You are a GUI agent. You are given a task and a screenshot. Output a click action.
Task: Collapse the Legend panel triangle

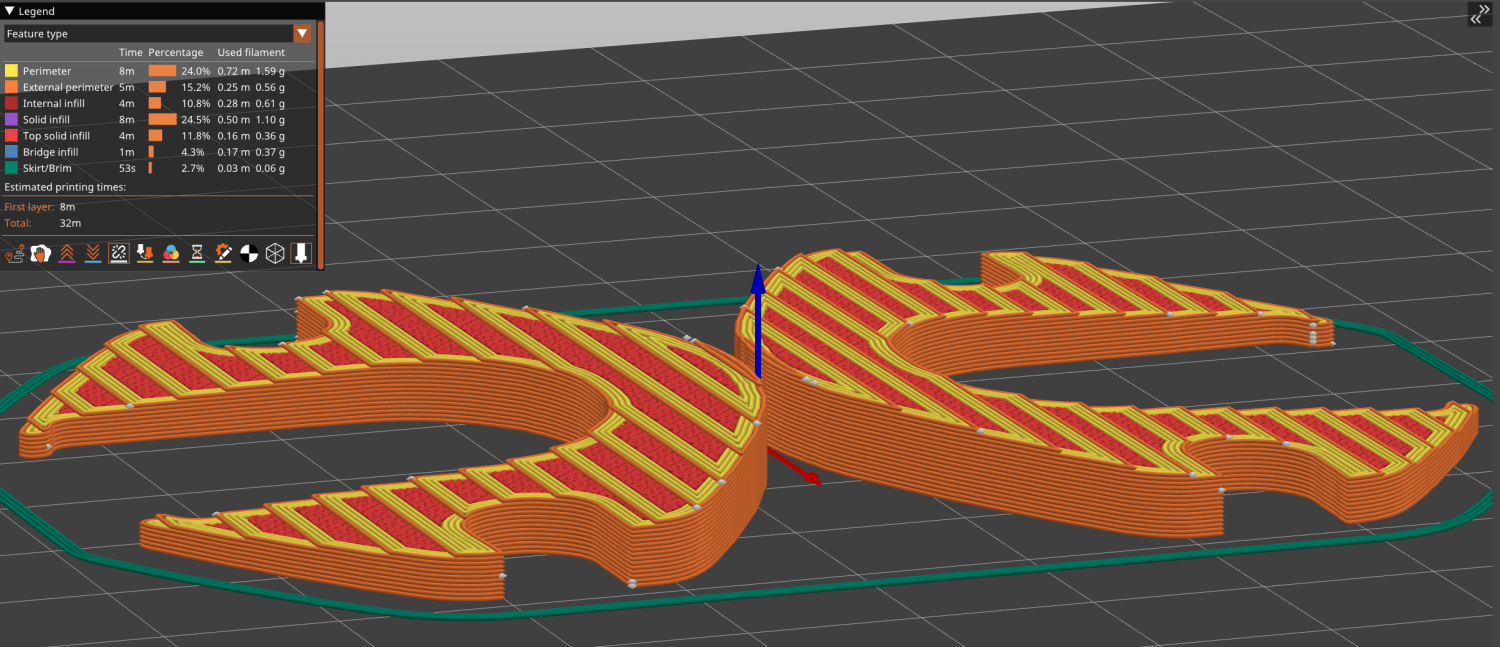[10, 11]
